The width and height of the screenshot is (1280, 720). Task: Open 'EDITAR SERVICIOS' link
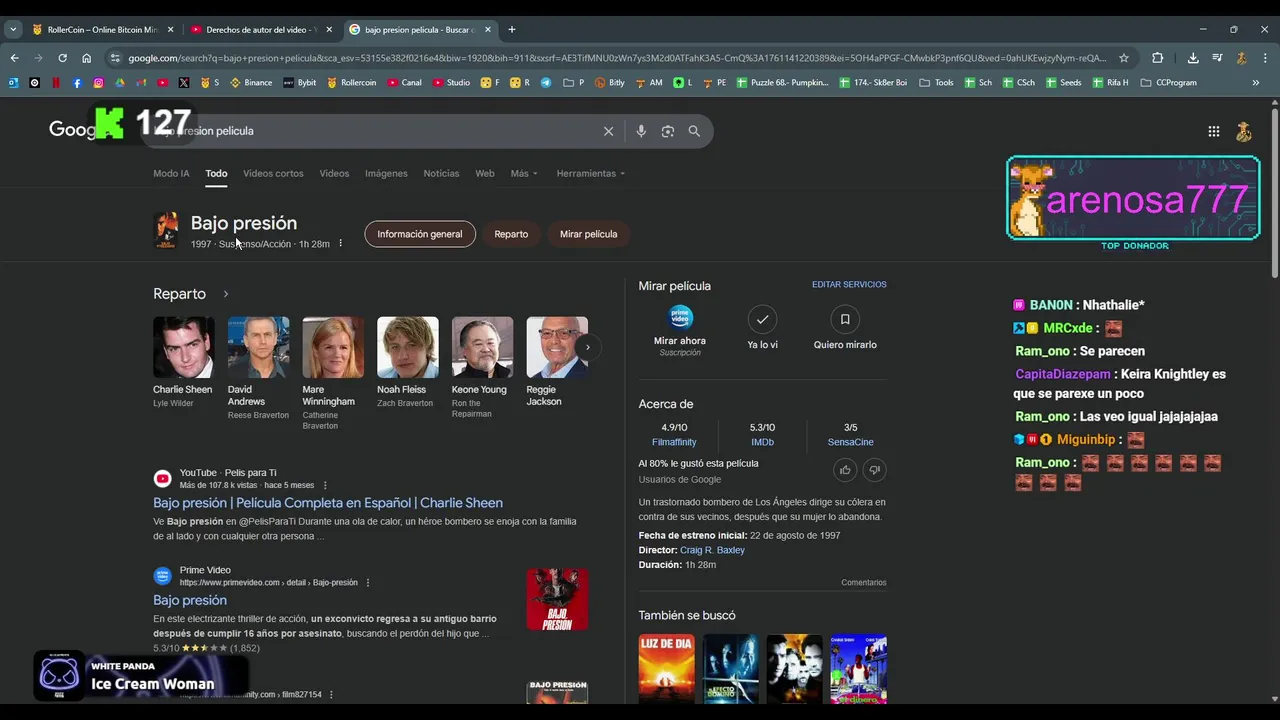coord(849,285)
